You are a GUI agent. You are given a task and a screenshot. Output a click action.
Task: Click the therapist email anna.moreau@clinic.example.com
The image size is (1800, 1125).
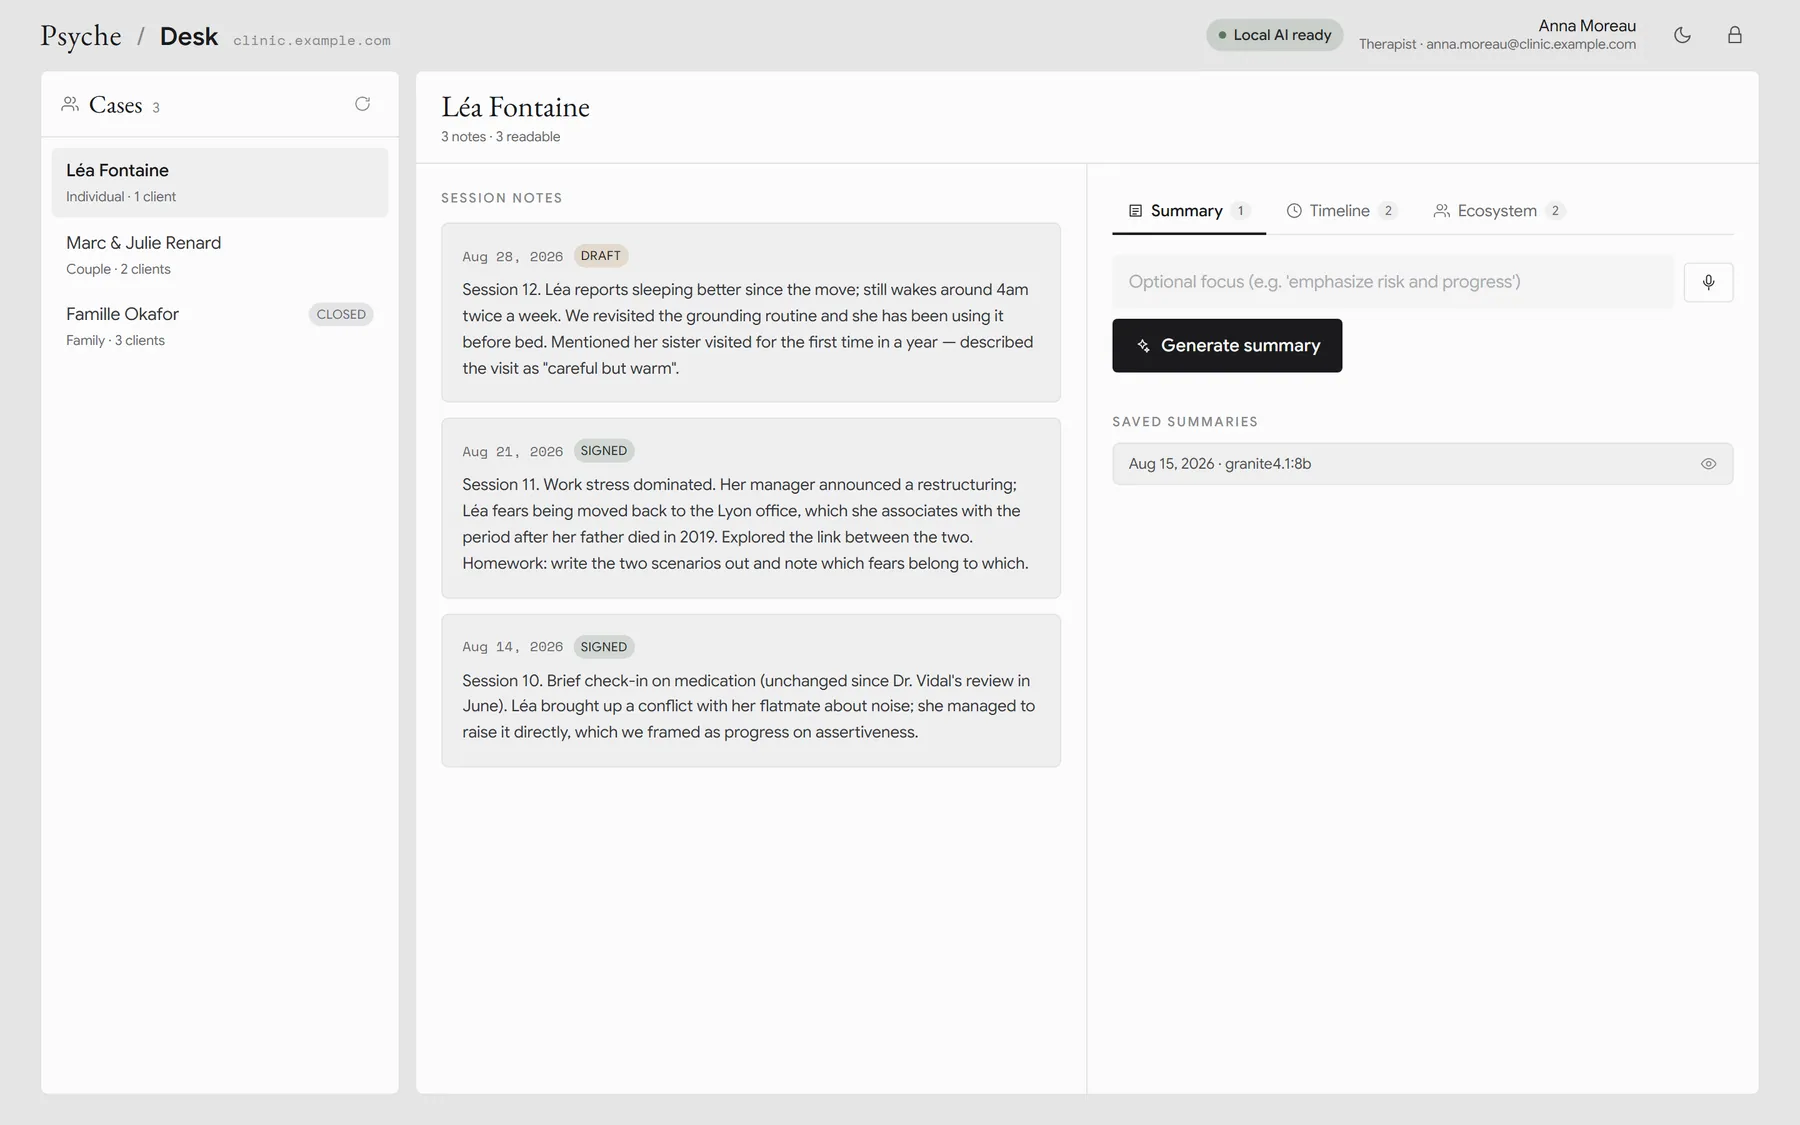coord(1531,45)
